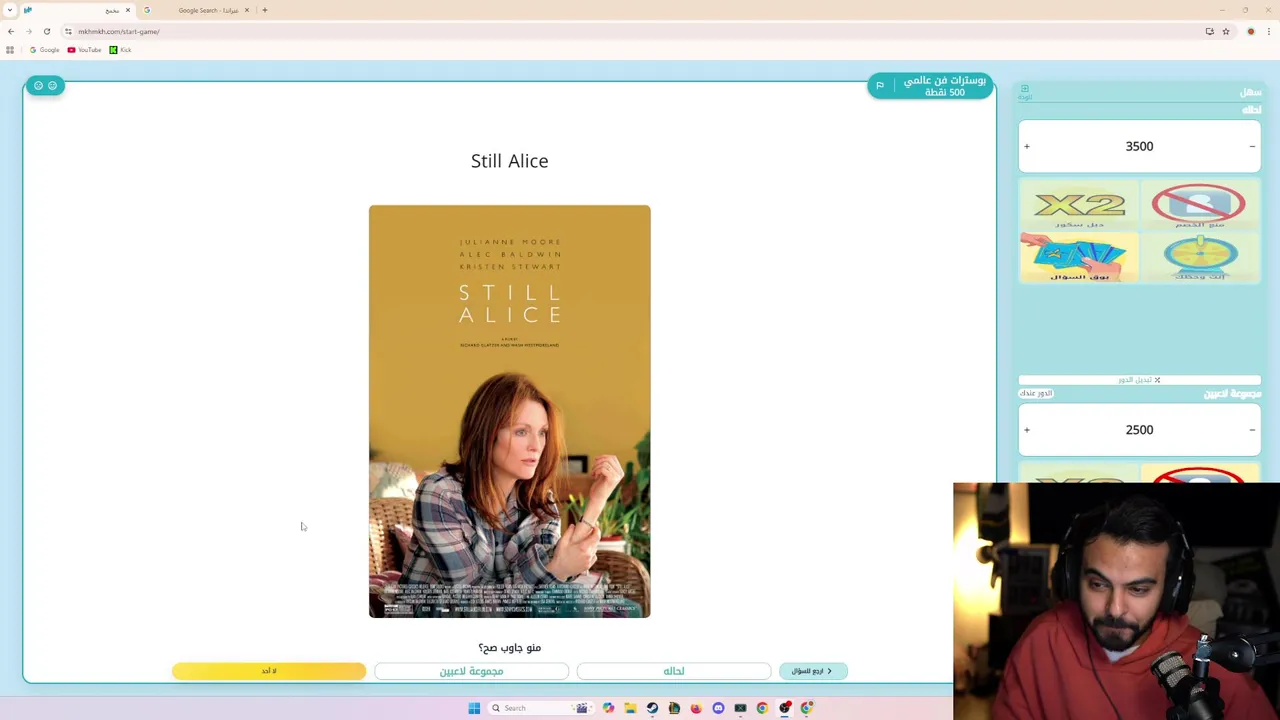Open File Explorer from the taskbar
Screen dimensions: 1280x720
630,708
